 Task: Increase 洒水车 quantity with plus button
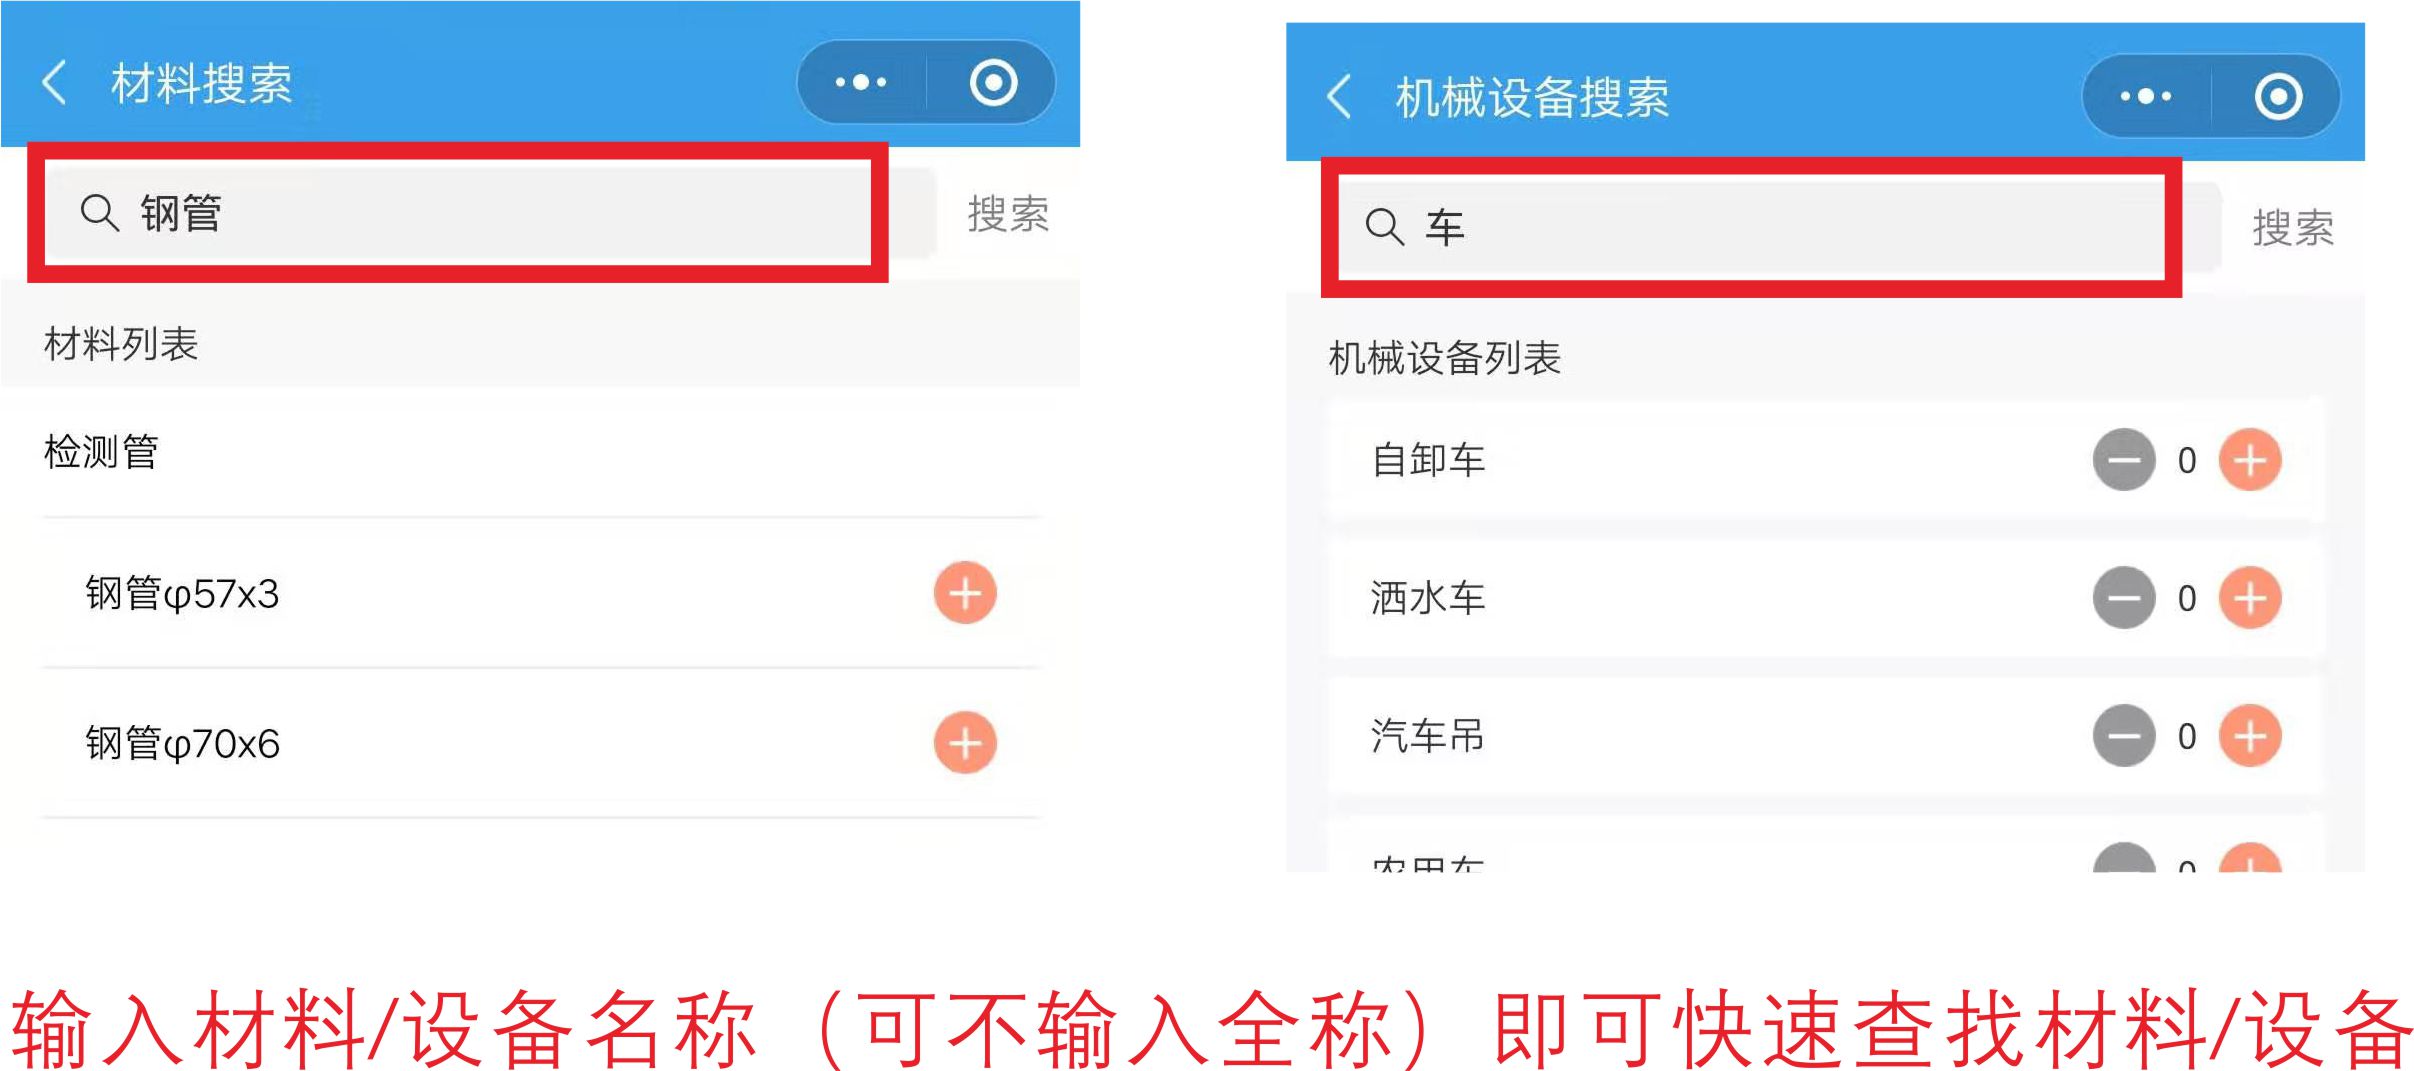(2250, 598)
